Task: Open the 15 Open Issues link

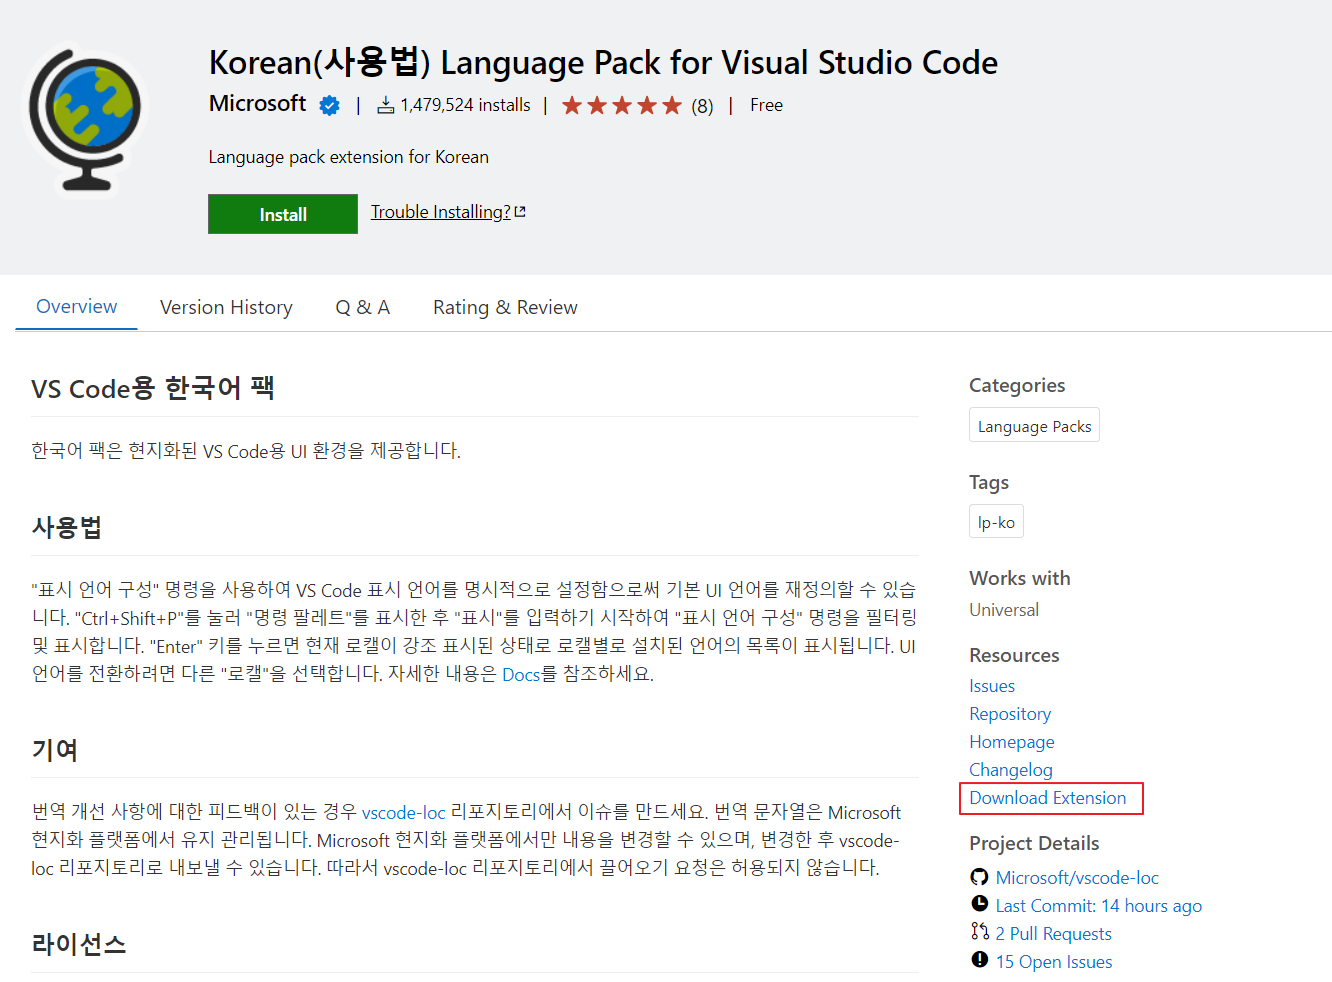Action: tap(1054, 962)
